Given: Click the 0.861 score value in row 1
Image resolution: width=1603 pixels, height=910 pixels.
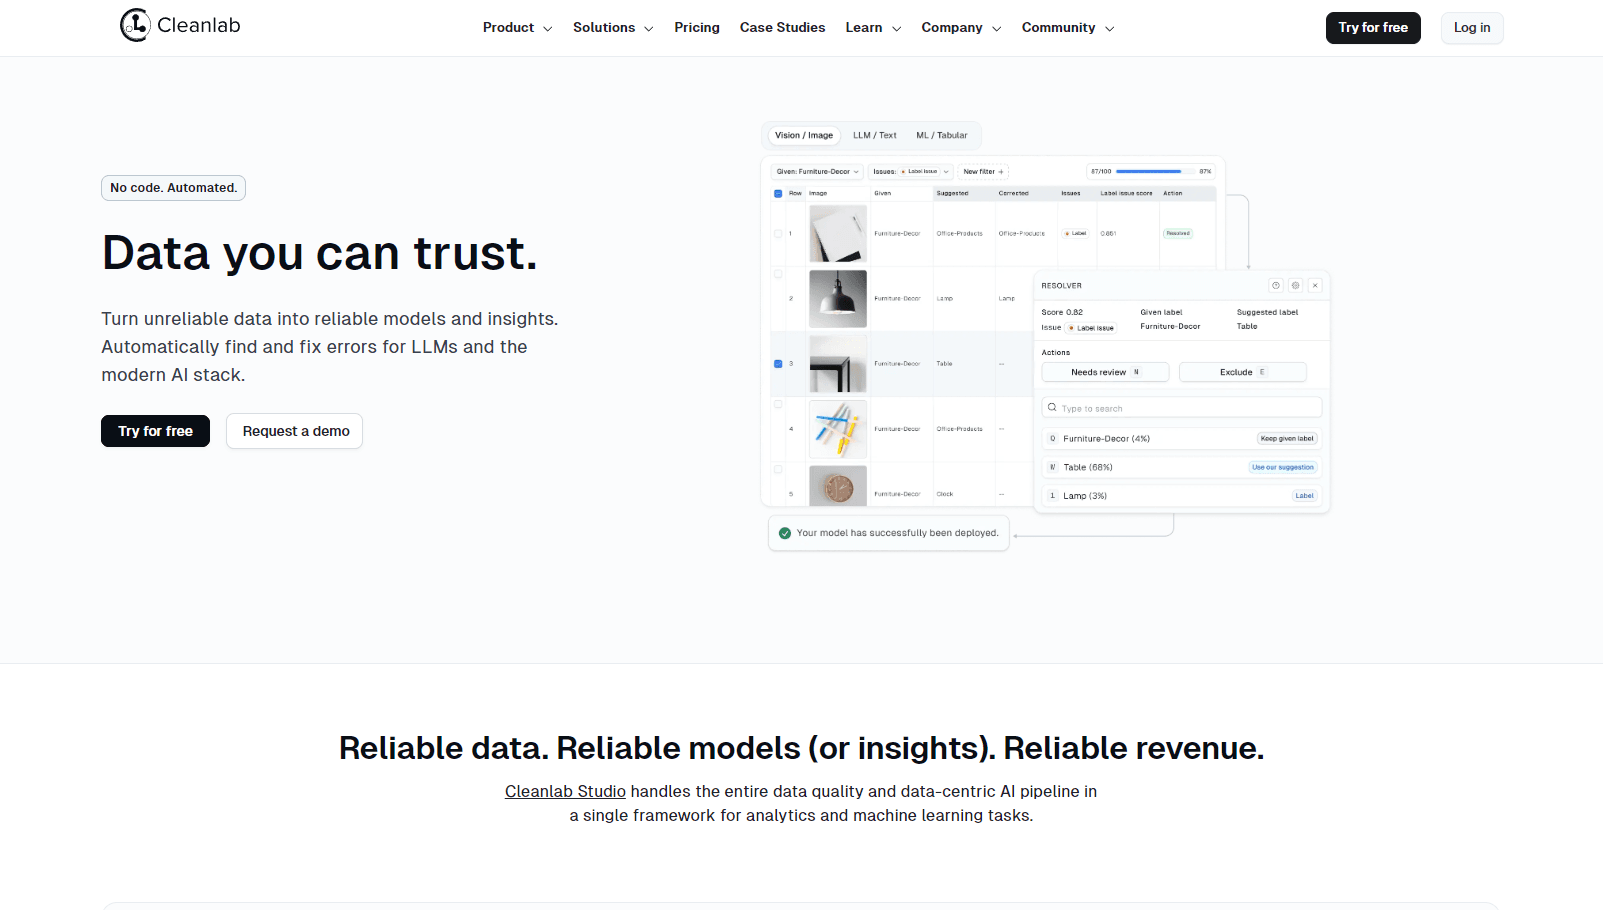Looking at the screenshot, I should point(1108,234).
